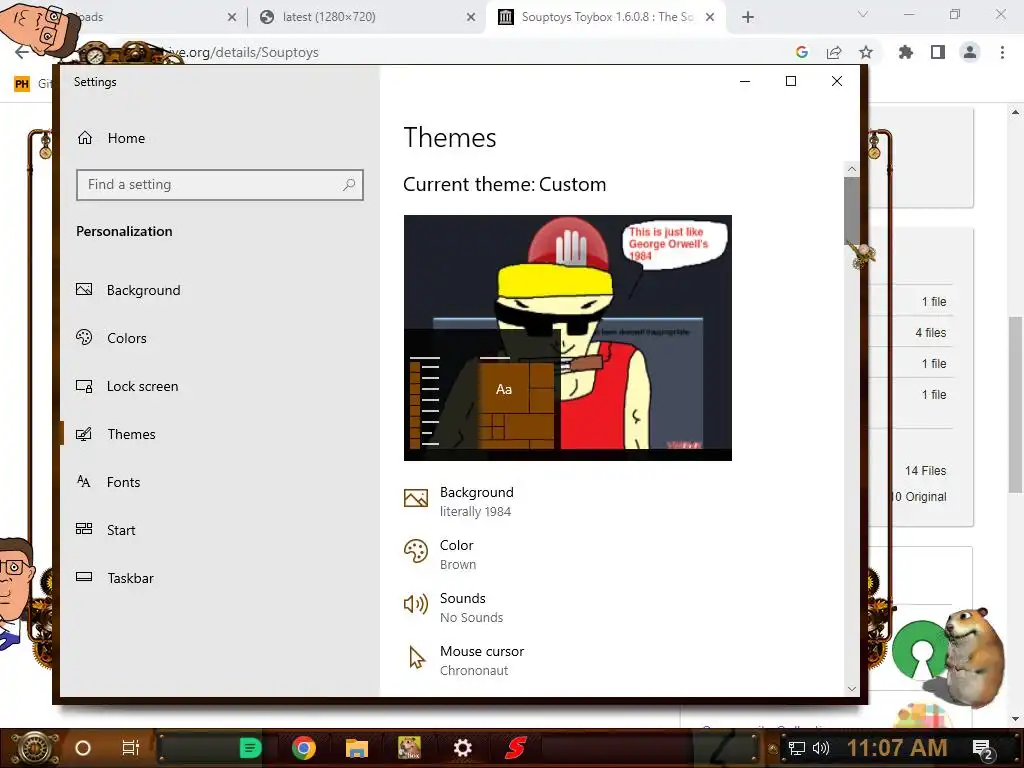Image resolution: width=1024 pixels, height=768 pixels.
Task: Open Chrome tab search chevron
Action: tap(863, 14)
